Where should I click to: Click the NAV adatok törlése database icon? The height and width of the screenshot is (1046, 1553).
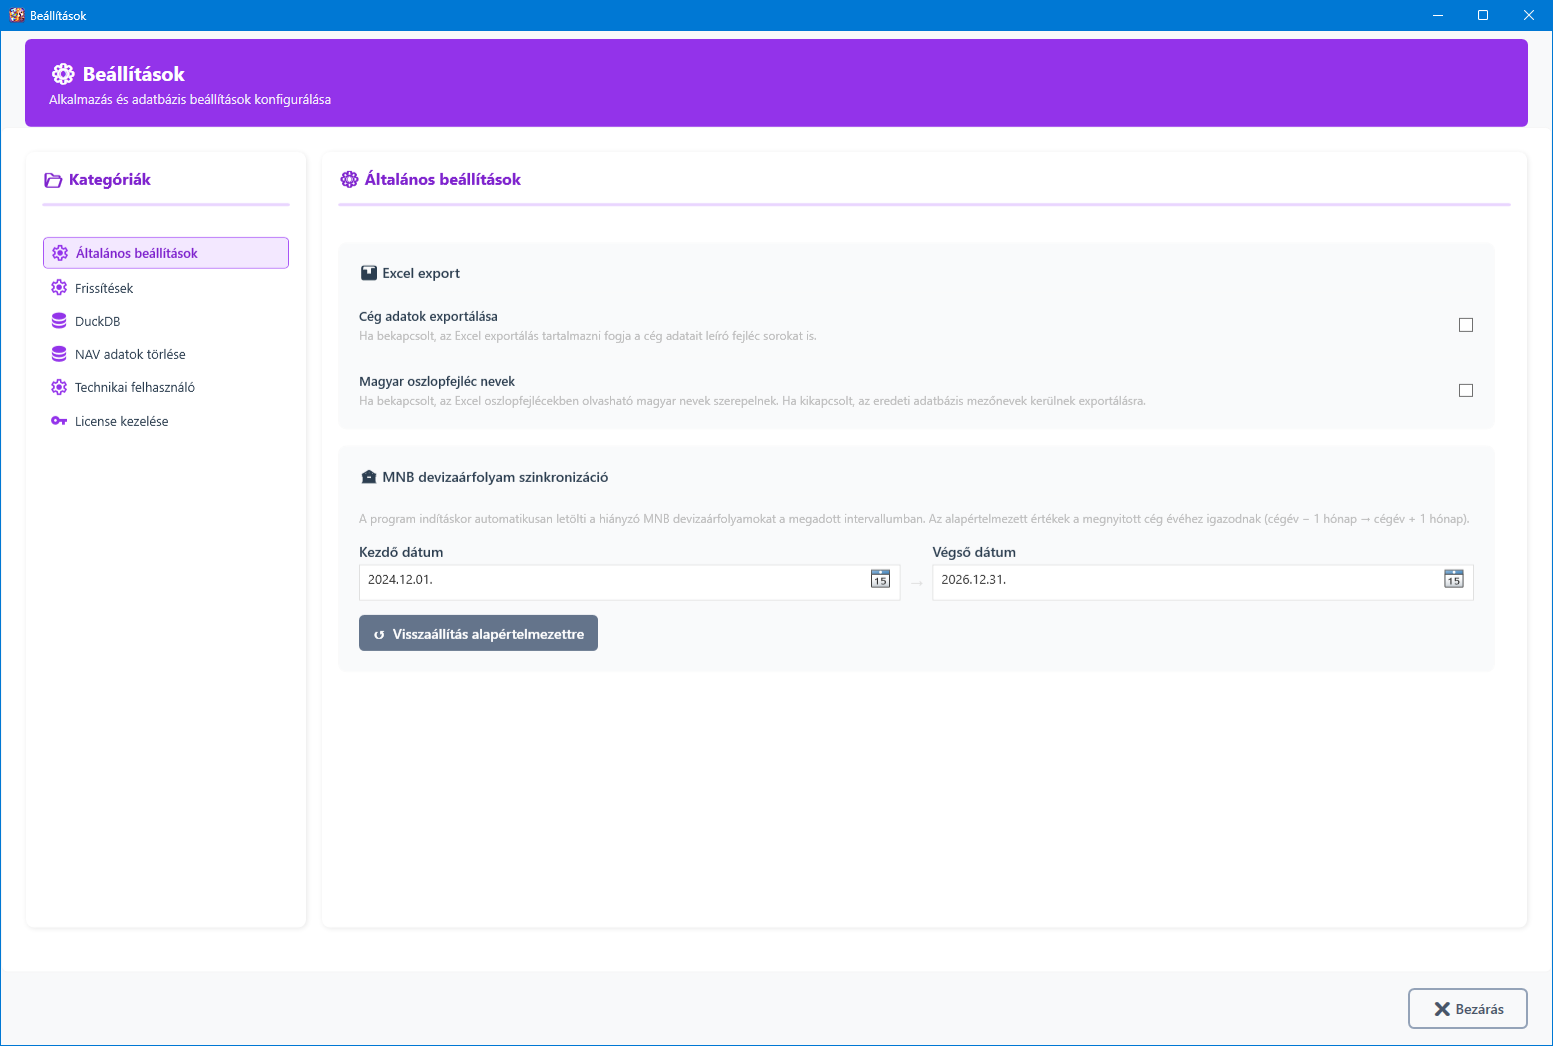59,354
